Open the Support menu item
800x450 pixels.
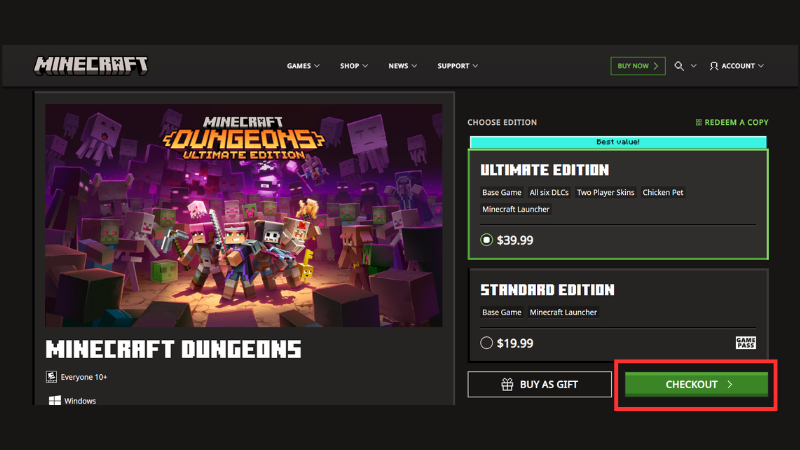click(457, 66)
